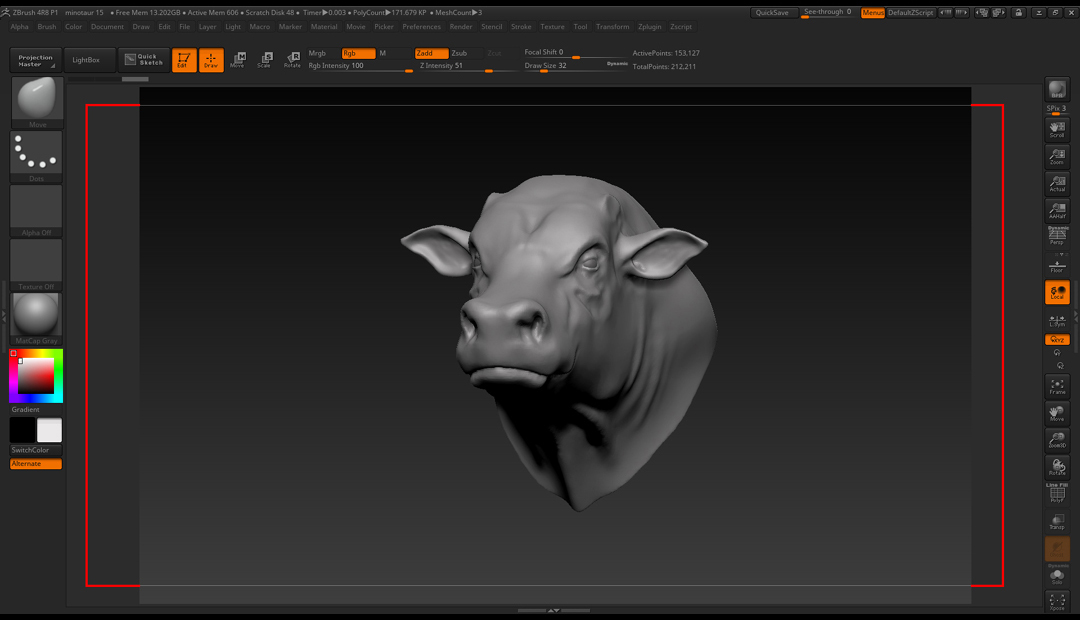Toggle Rgb channel mode

pyautogui.click(x=358, y=53)
